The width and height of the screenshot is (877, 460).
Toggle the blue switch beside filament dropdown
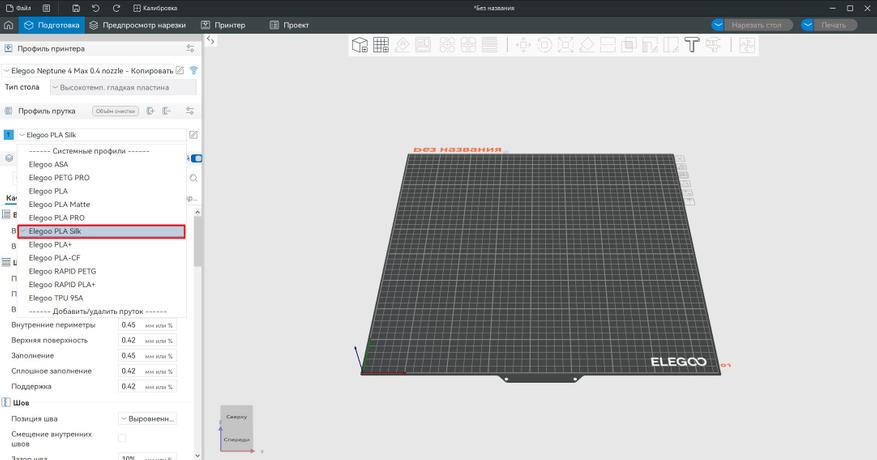pos(197,158)
